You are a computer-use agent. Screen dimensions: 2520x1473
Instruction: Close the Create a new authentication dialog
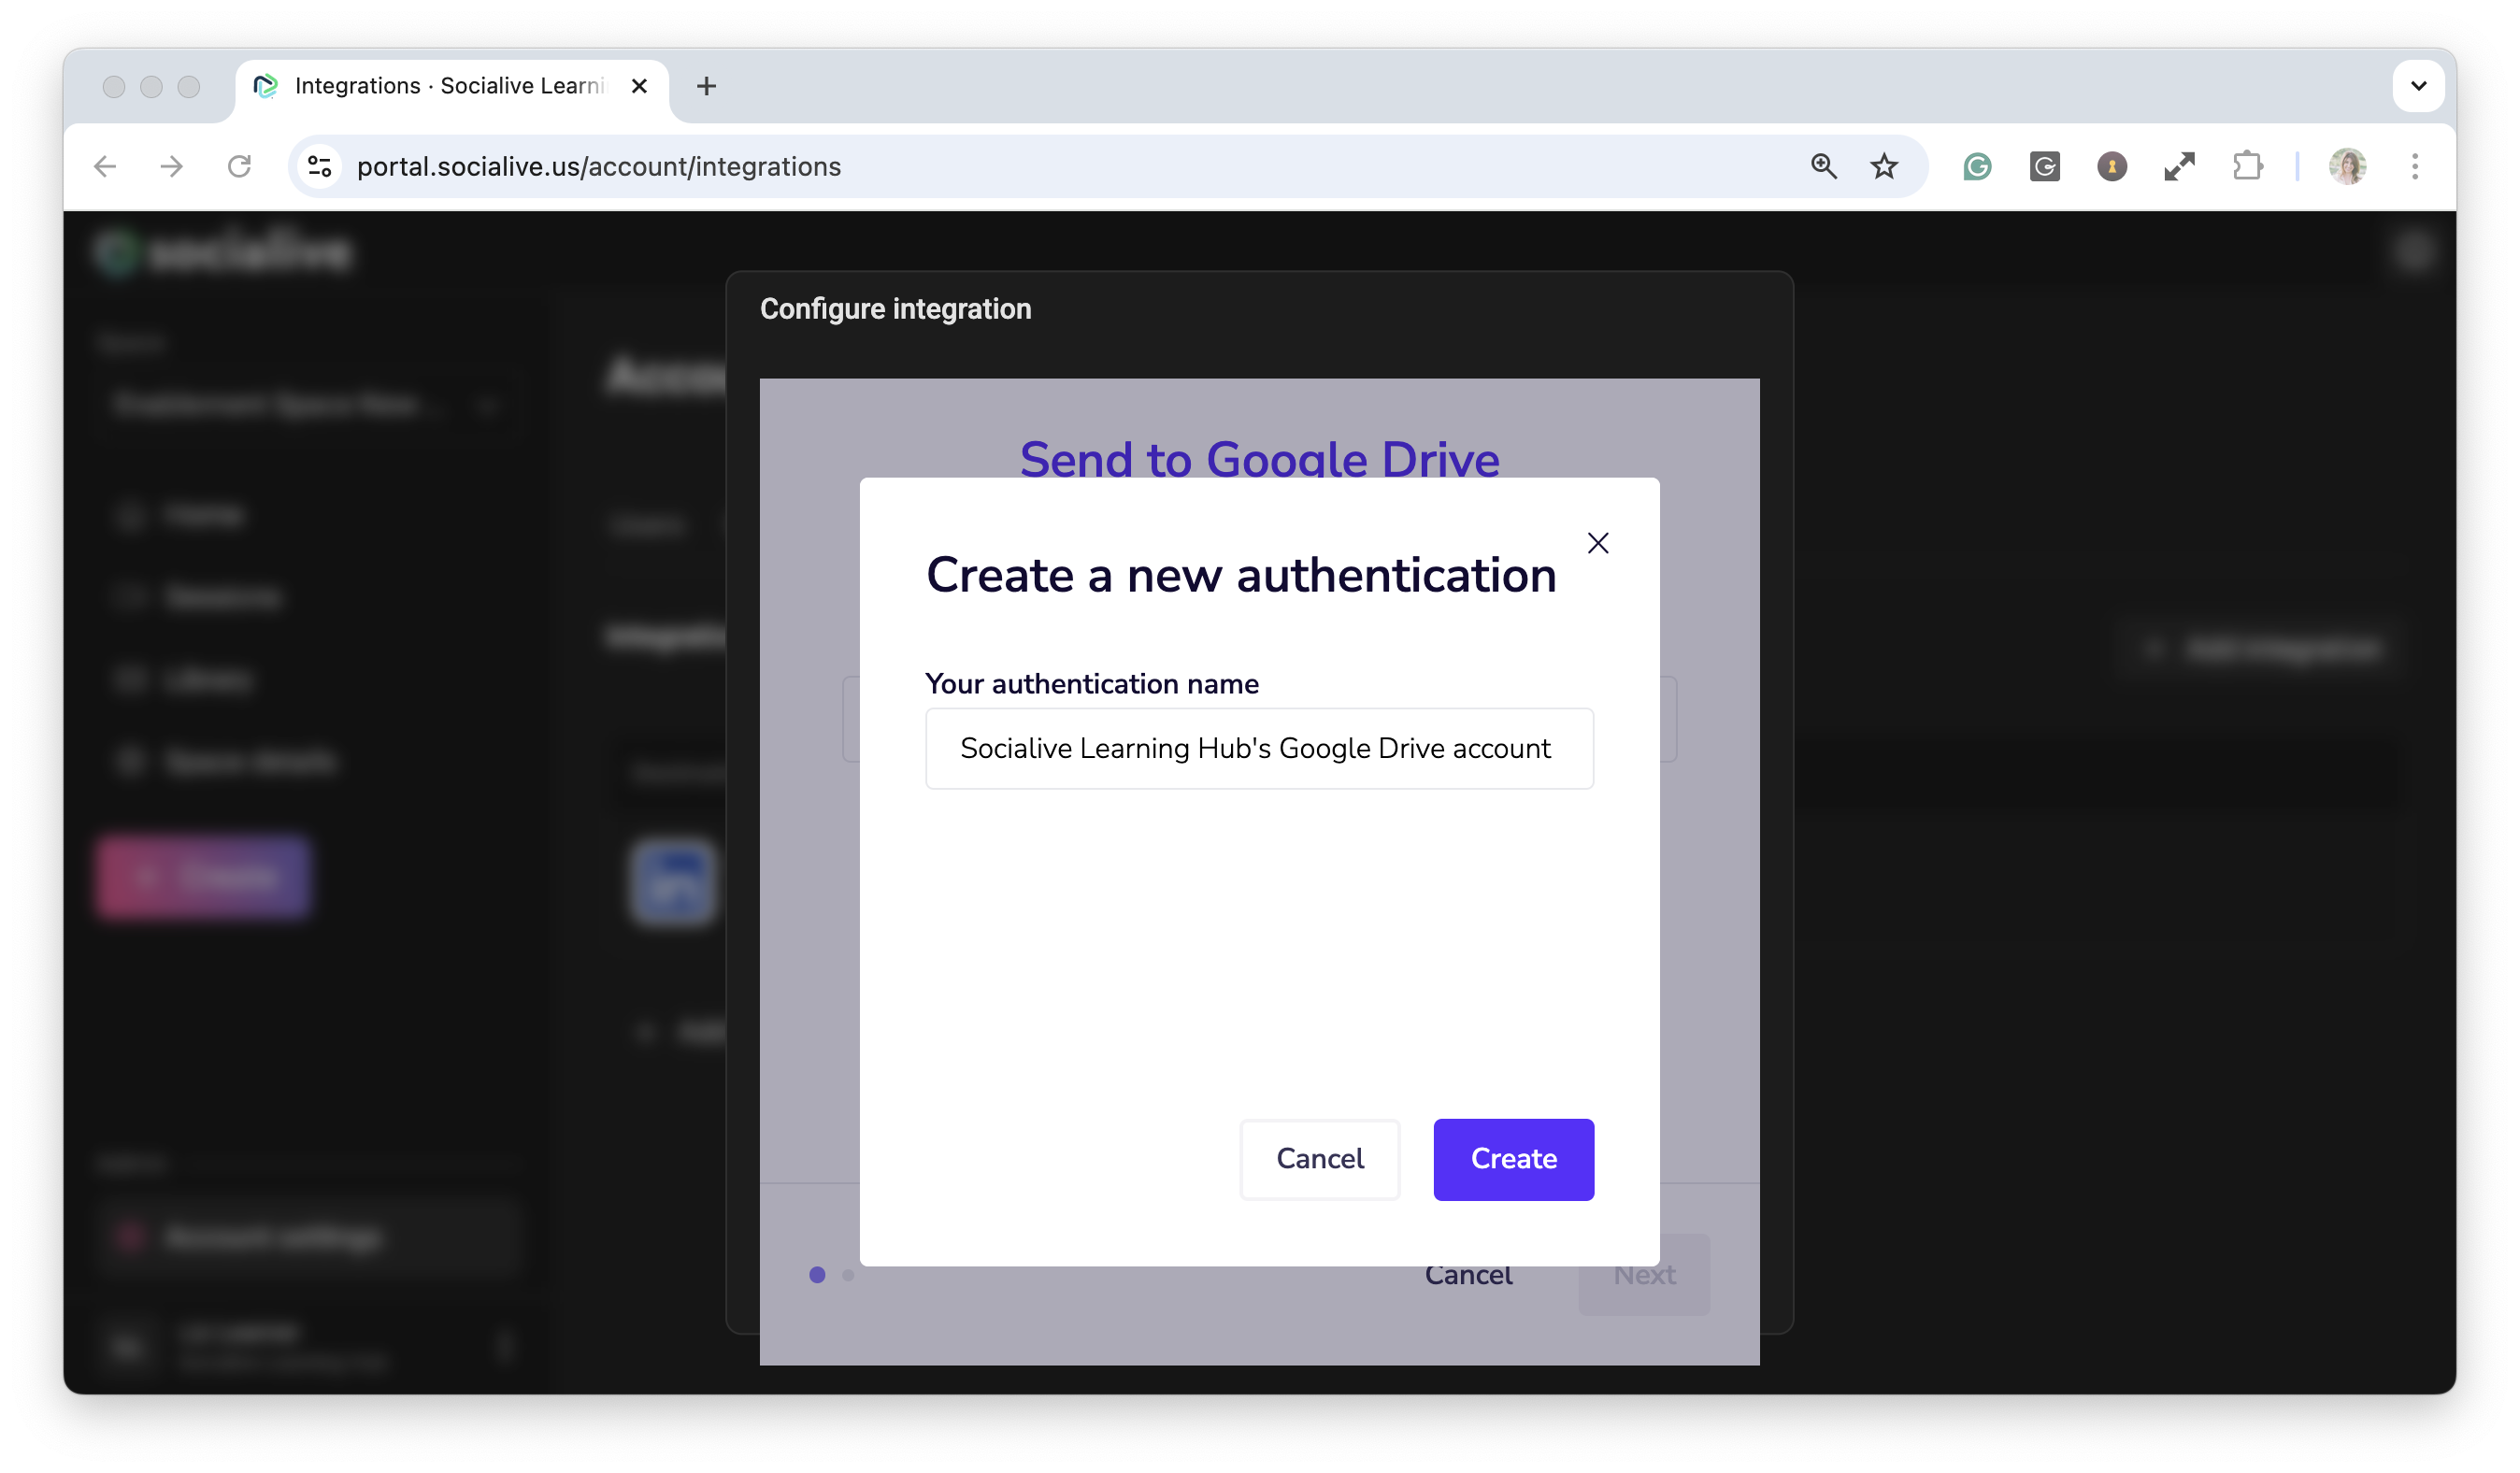(x=1597, y=543)
